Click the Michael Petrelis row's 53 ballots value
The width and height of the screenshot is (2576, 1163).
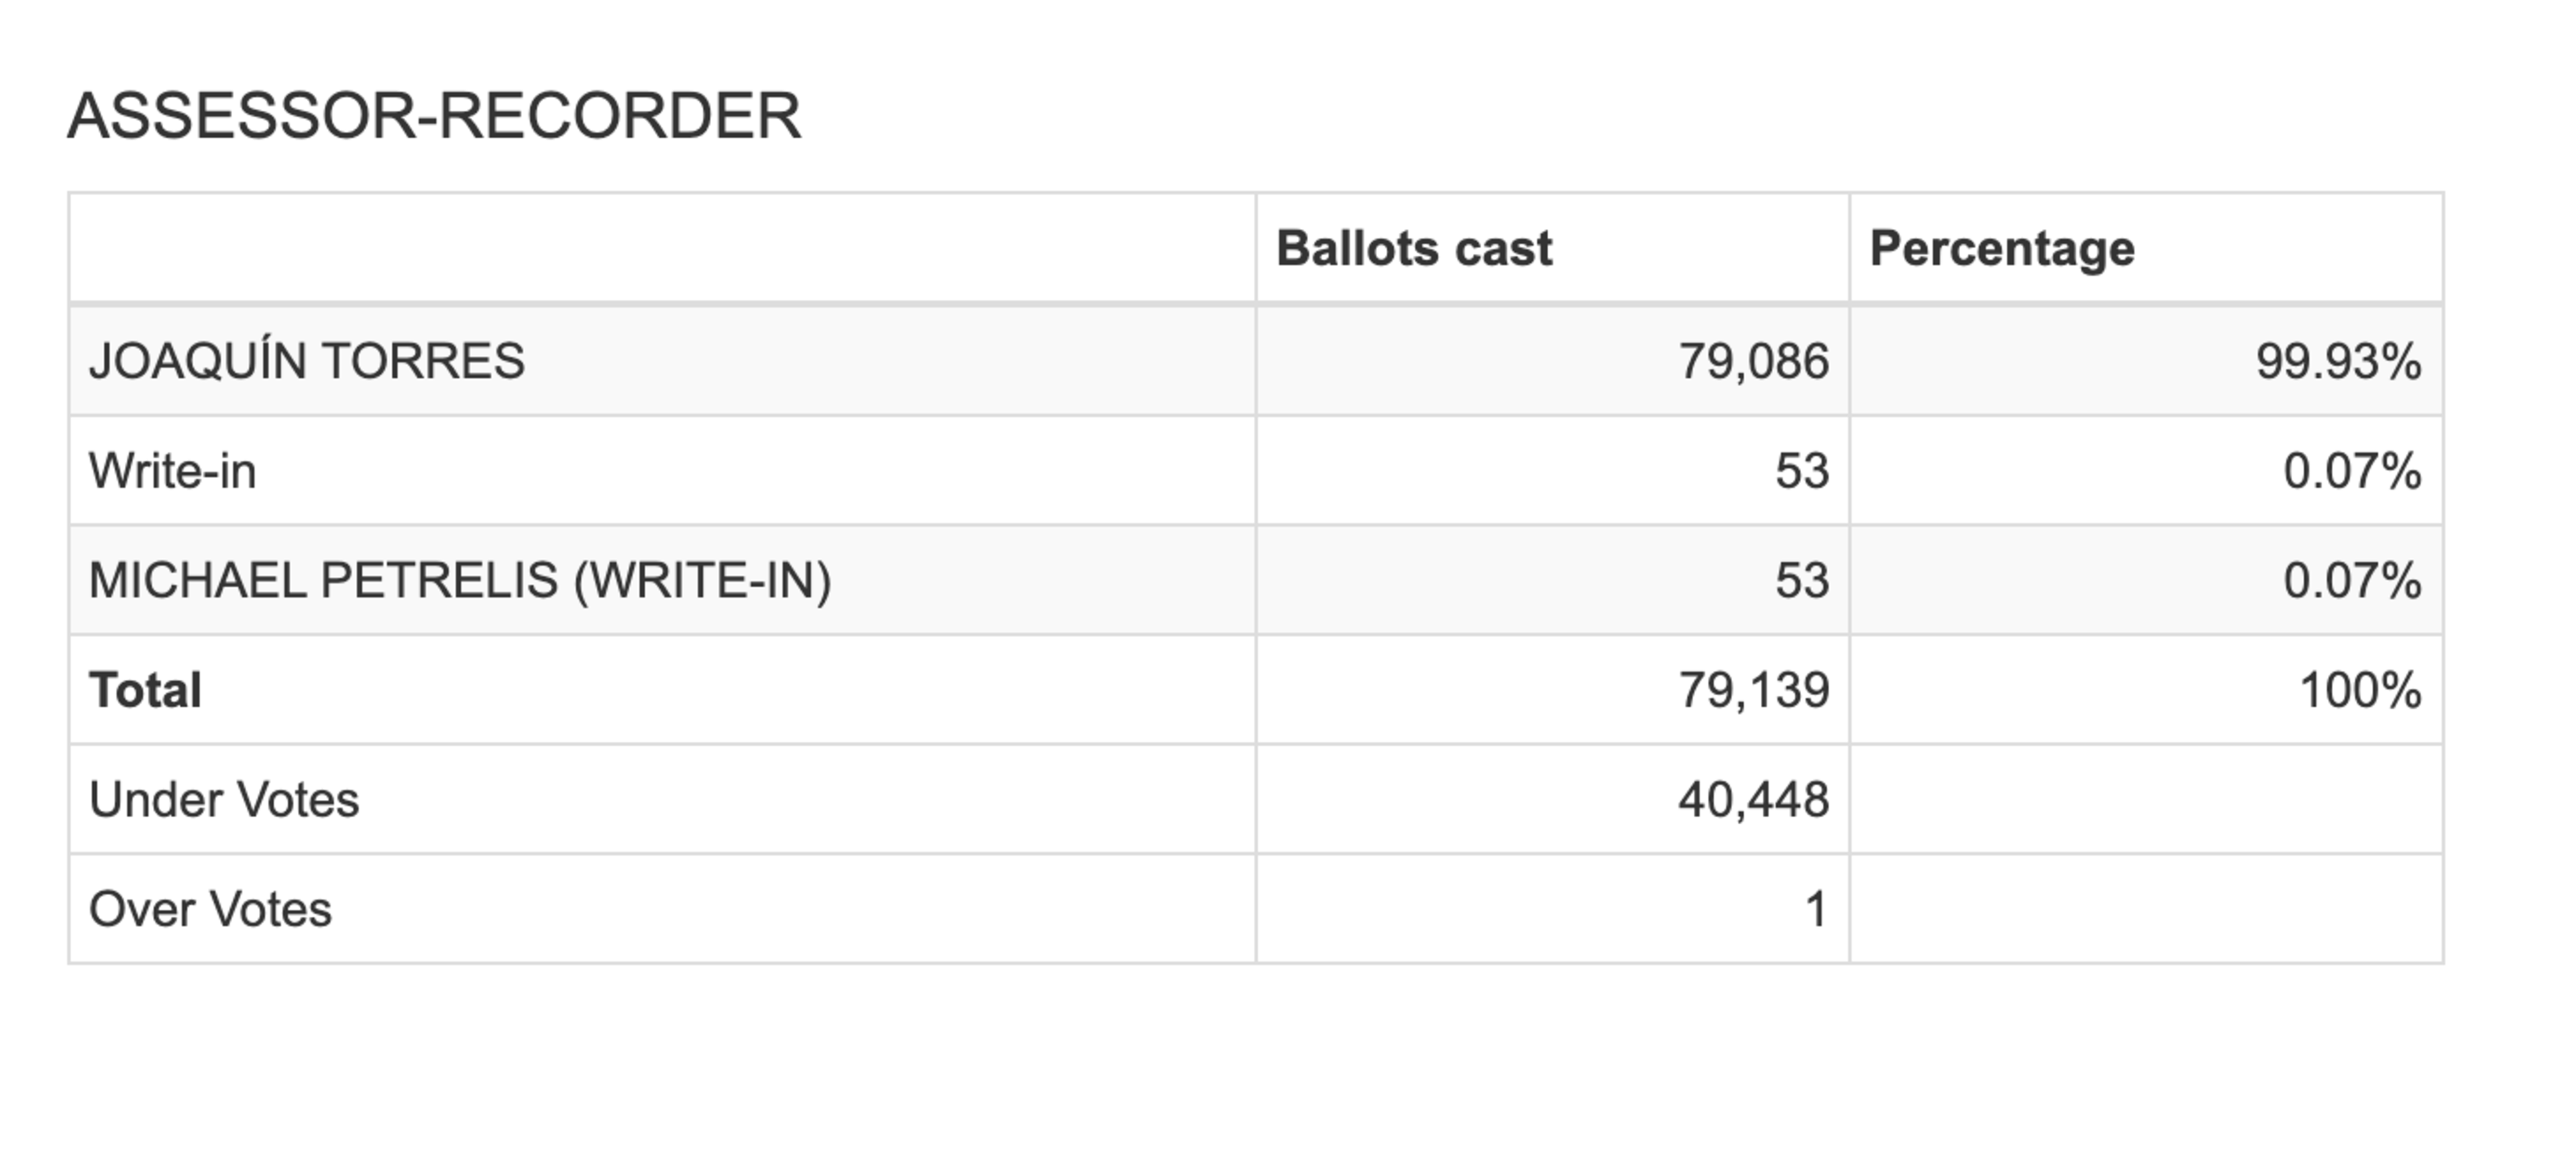tap(1802, 581)
